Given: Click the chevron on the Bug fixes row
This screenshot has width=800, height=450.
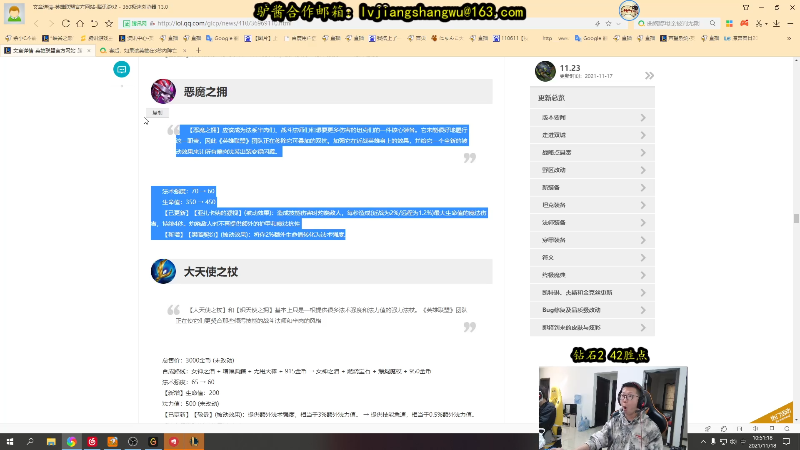Looking at the screenshot, I should tap(643, 310).
